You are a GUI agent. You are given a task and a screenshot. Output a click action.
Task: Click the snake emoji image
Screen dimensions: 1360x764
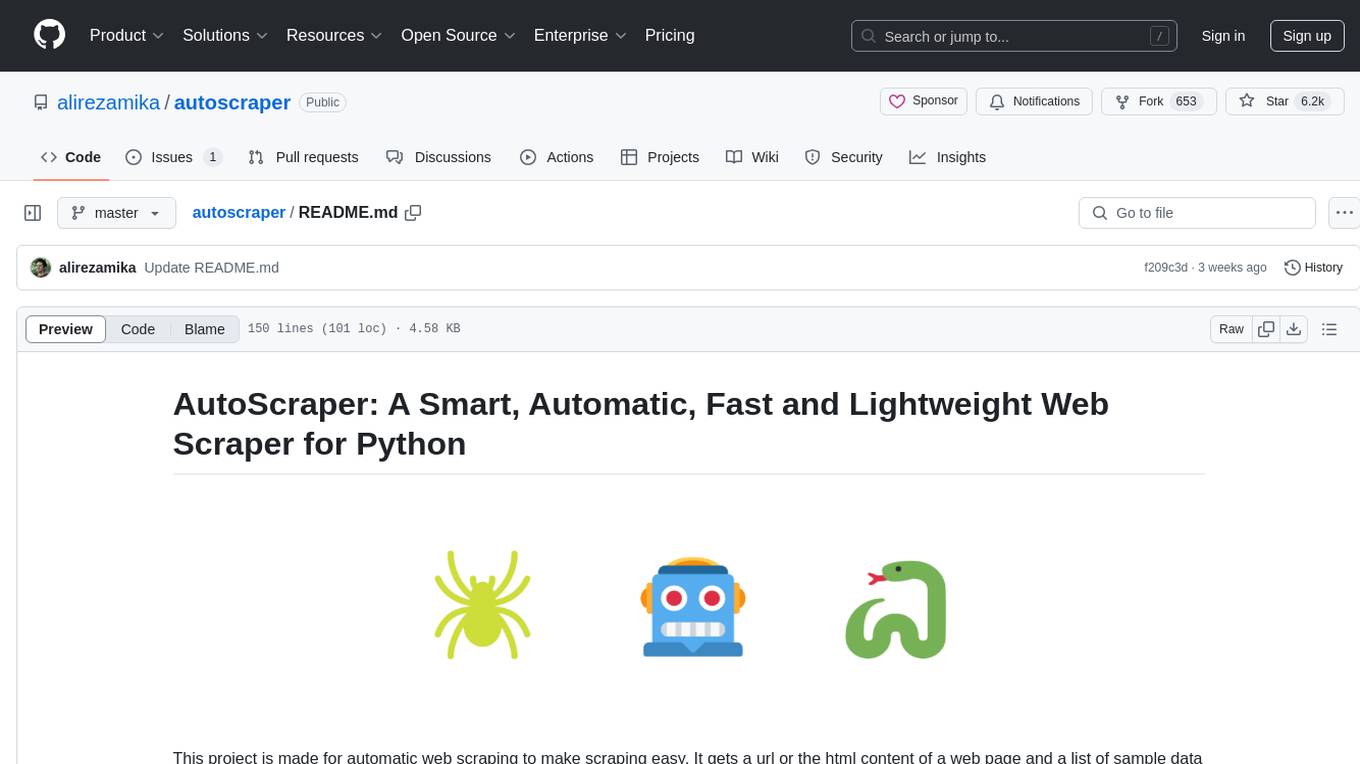click(896, 608)
